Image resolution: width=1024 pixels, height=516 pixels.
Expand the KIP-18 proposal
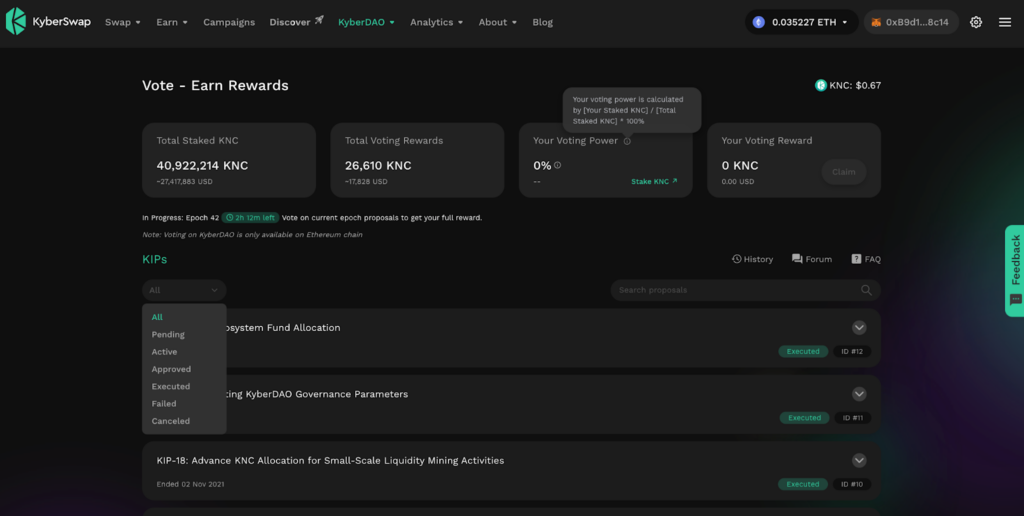coord(859,460)
